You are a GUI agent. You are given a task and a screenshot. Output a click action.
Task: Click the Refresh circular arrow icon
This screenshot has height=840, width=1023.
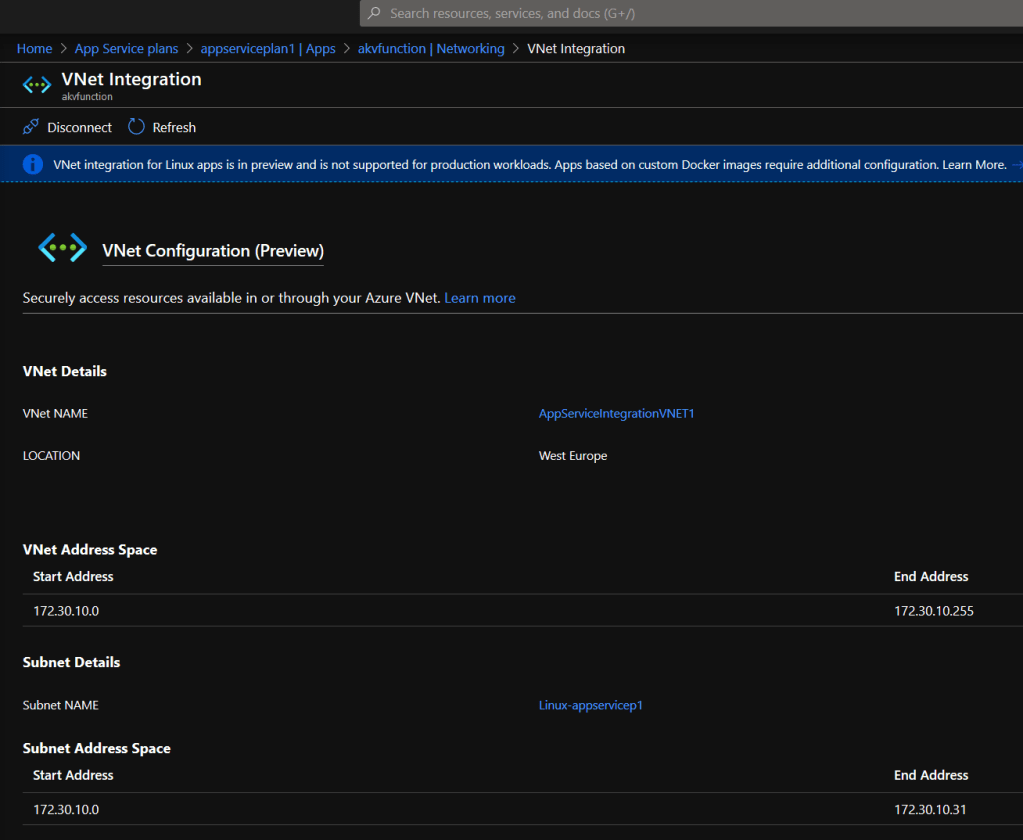point(136,127)
